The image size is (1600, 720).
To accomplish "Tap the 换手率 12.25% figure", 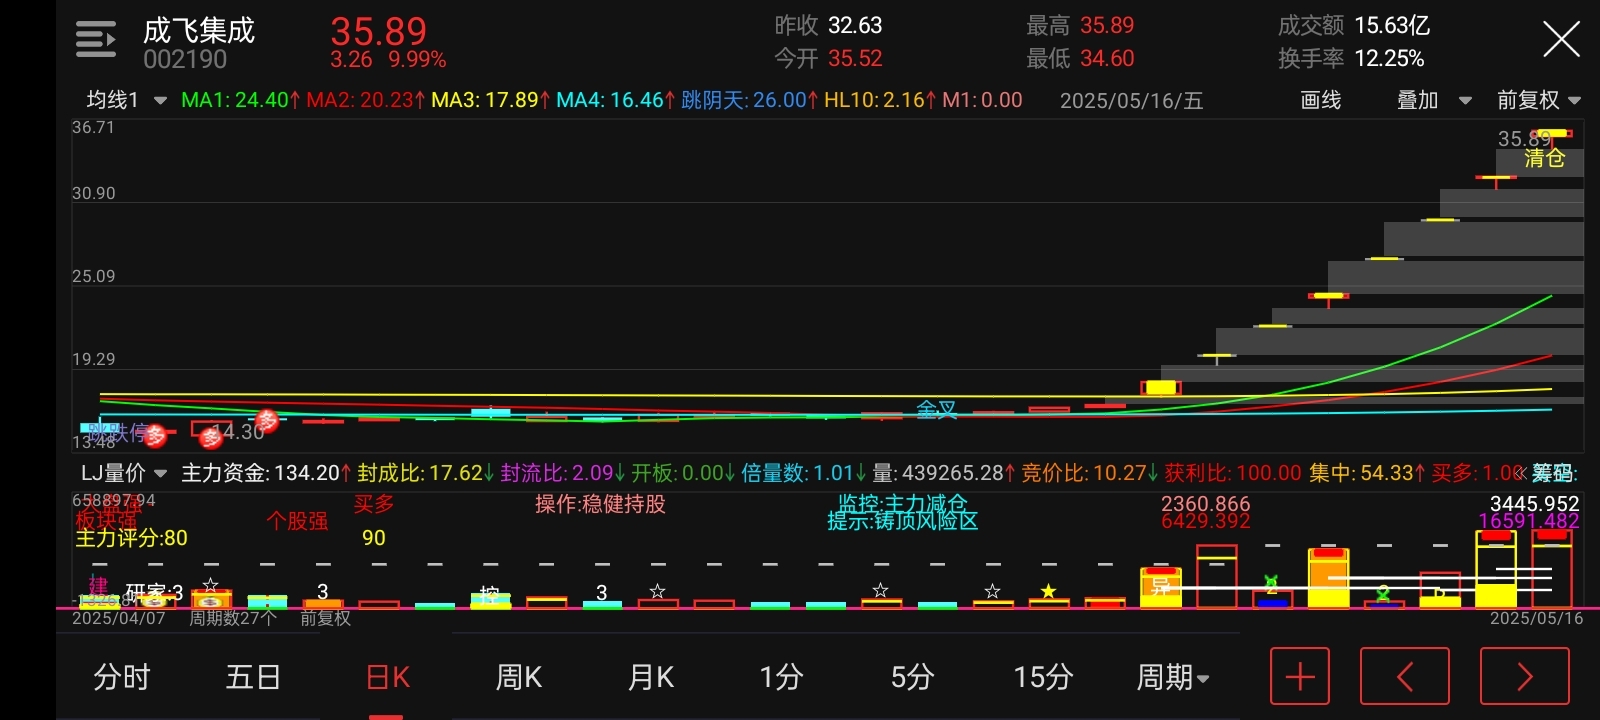I will pyautogui.click(x=1351, y=59).
